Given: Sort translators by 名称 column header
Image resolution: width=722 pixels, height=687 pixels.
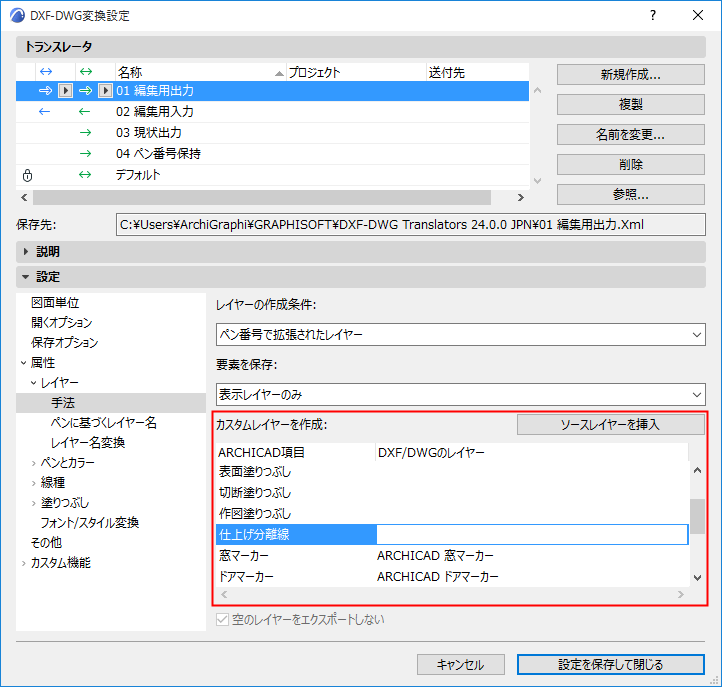Looking at the screenshot, I should click(200, 72).
